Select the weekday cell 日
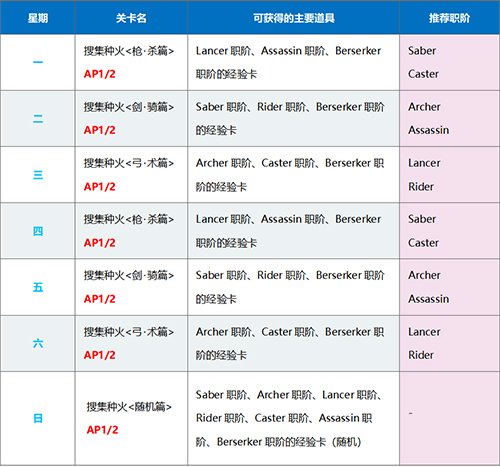Screen dimensions: 500x467 (x=38, y=418)
